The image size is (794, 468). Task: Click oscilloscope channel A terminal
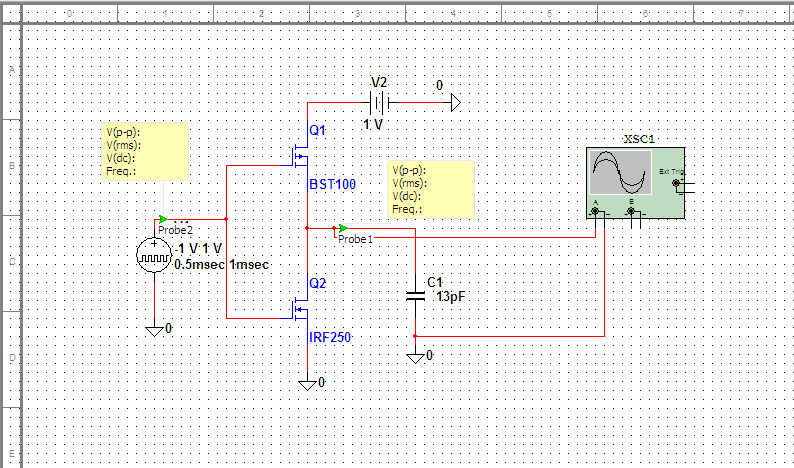(x=596, y=211)
